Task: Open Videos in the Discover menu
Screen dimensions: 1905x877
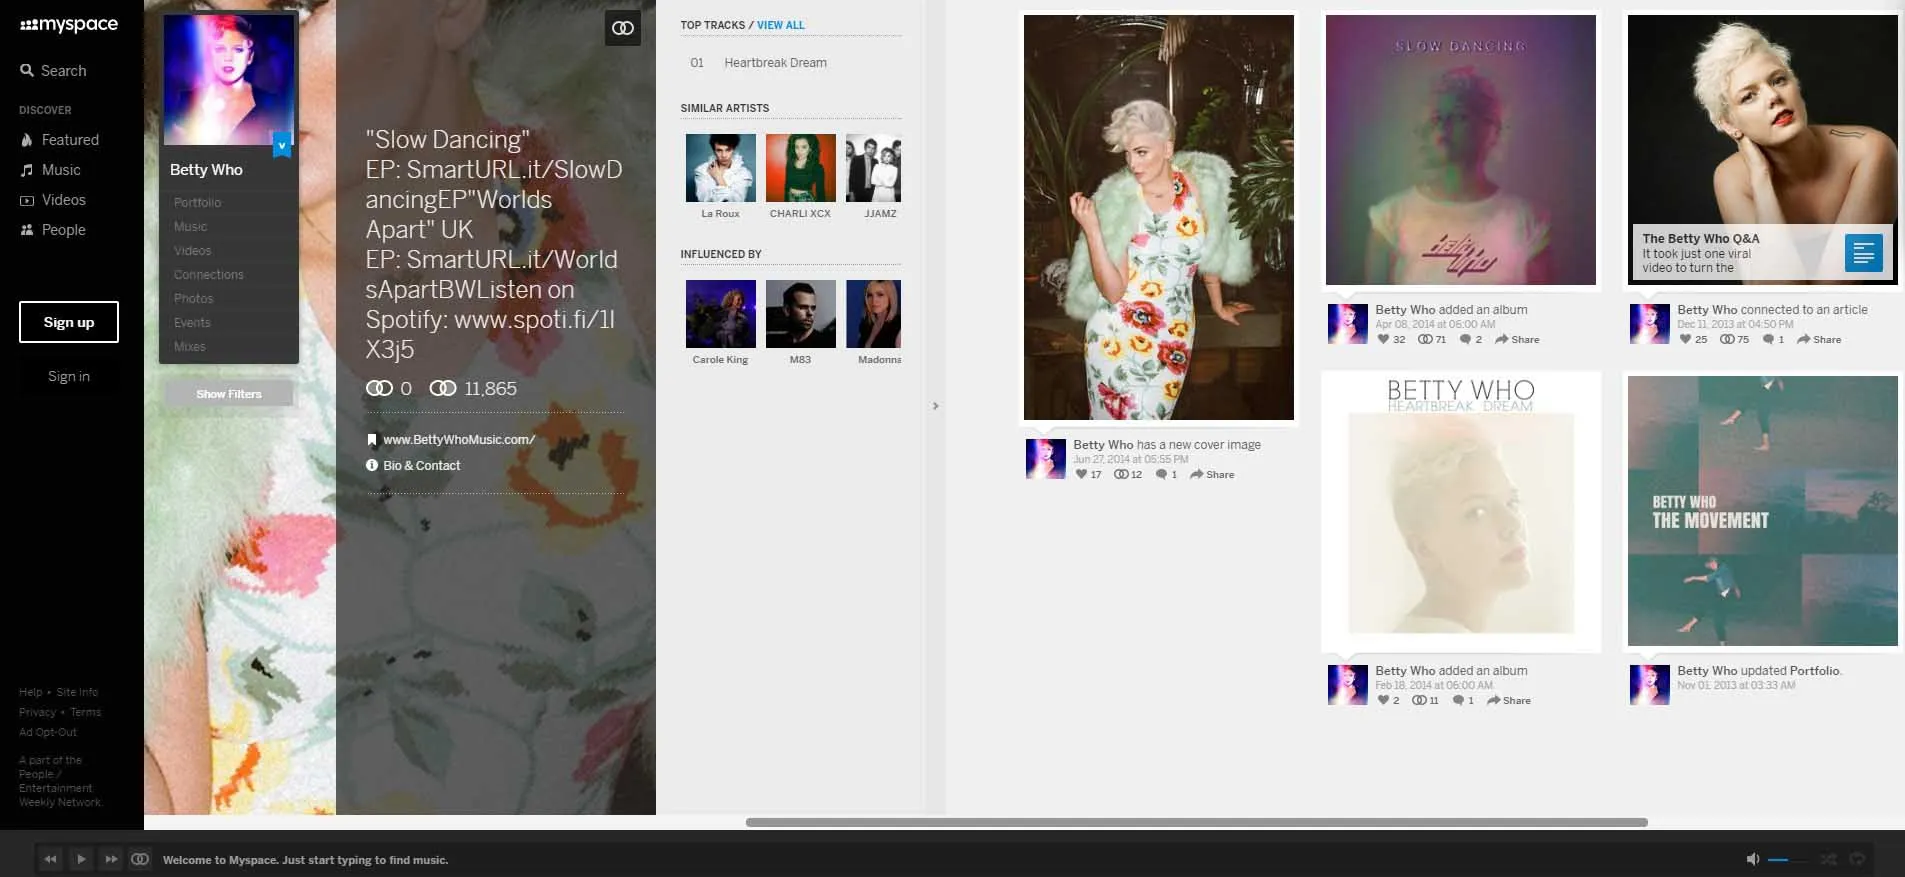Action: (x=54, y=200)
